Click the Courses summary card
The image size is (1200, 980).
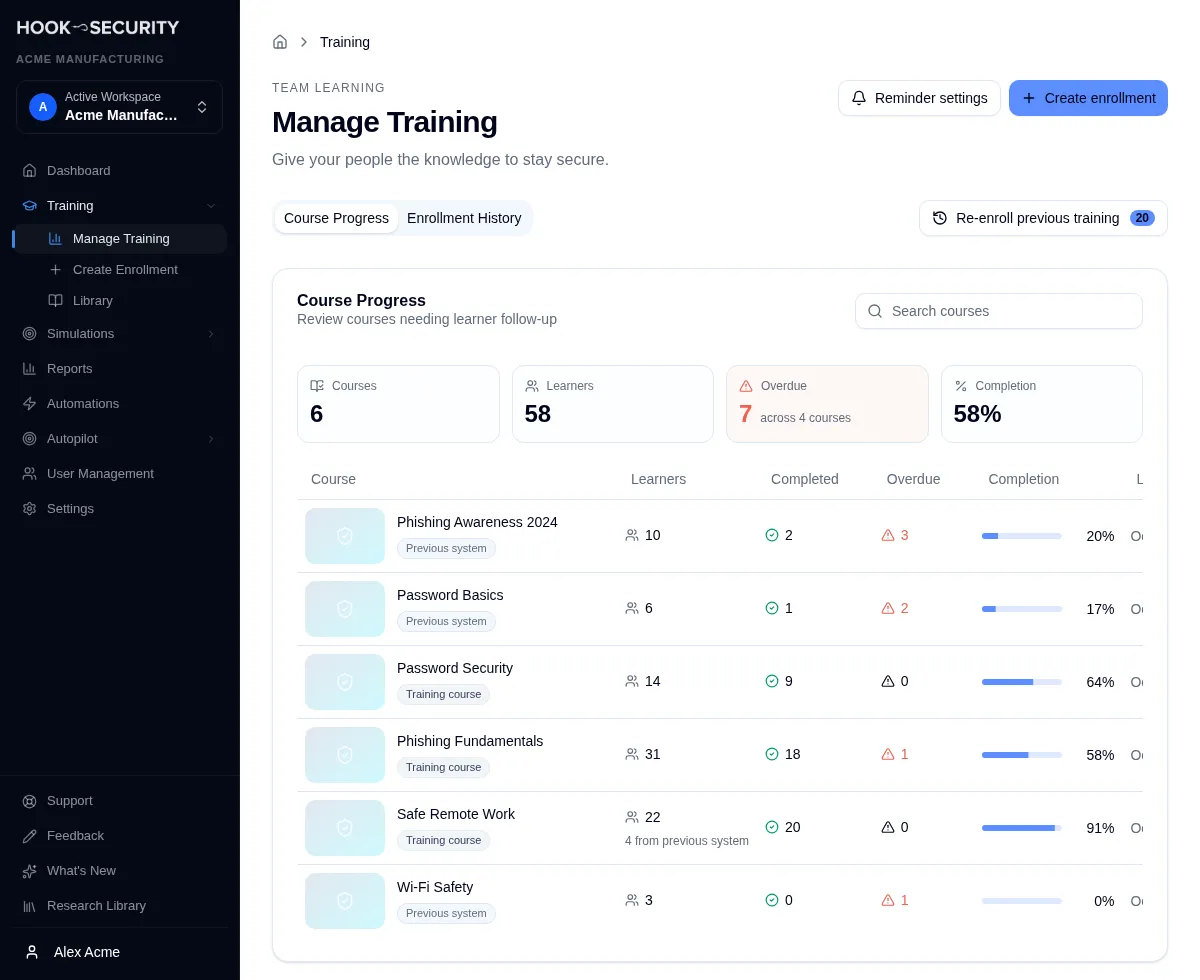click(398, 404)
